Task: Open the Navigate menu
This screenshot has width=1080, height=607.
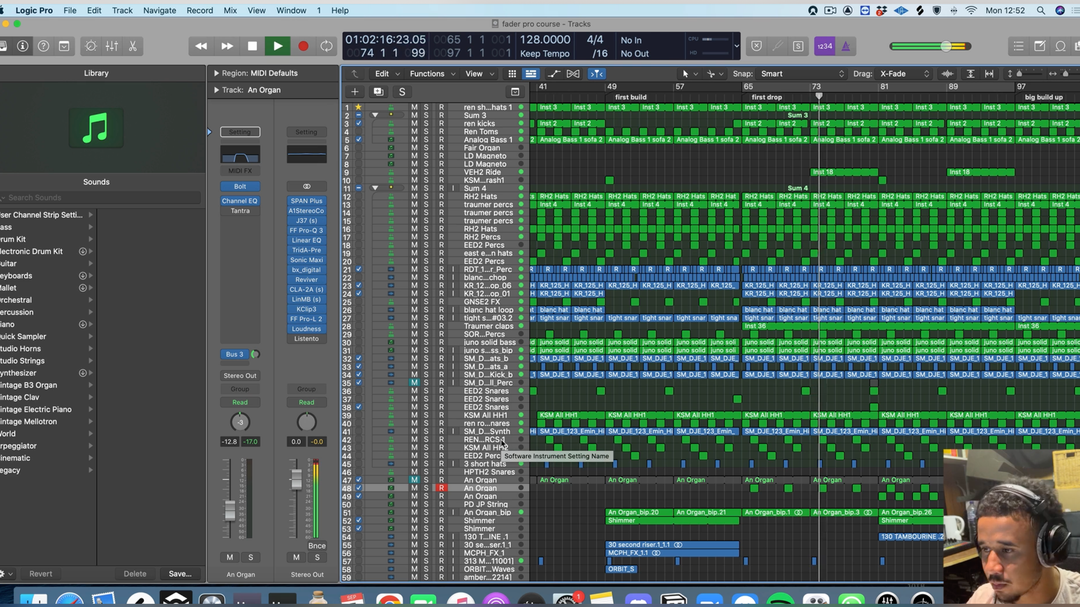Action: coord(159,10)
